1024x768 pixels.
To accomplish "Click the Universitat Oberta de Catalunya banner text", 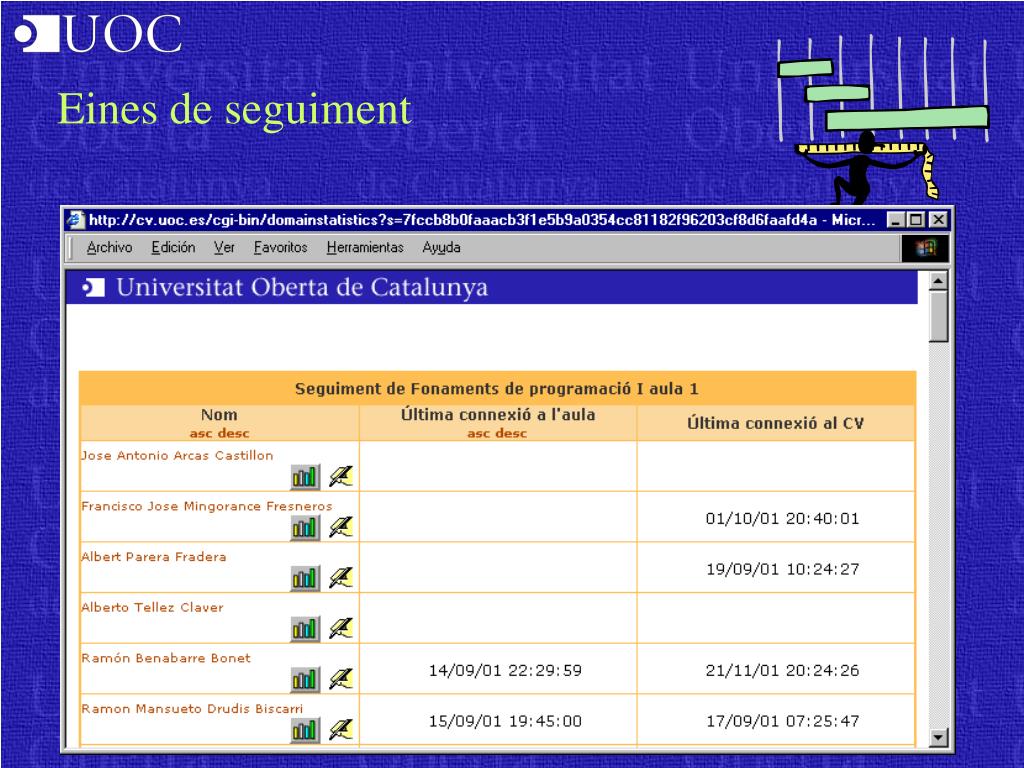I will click(302, 287).
